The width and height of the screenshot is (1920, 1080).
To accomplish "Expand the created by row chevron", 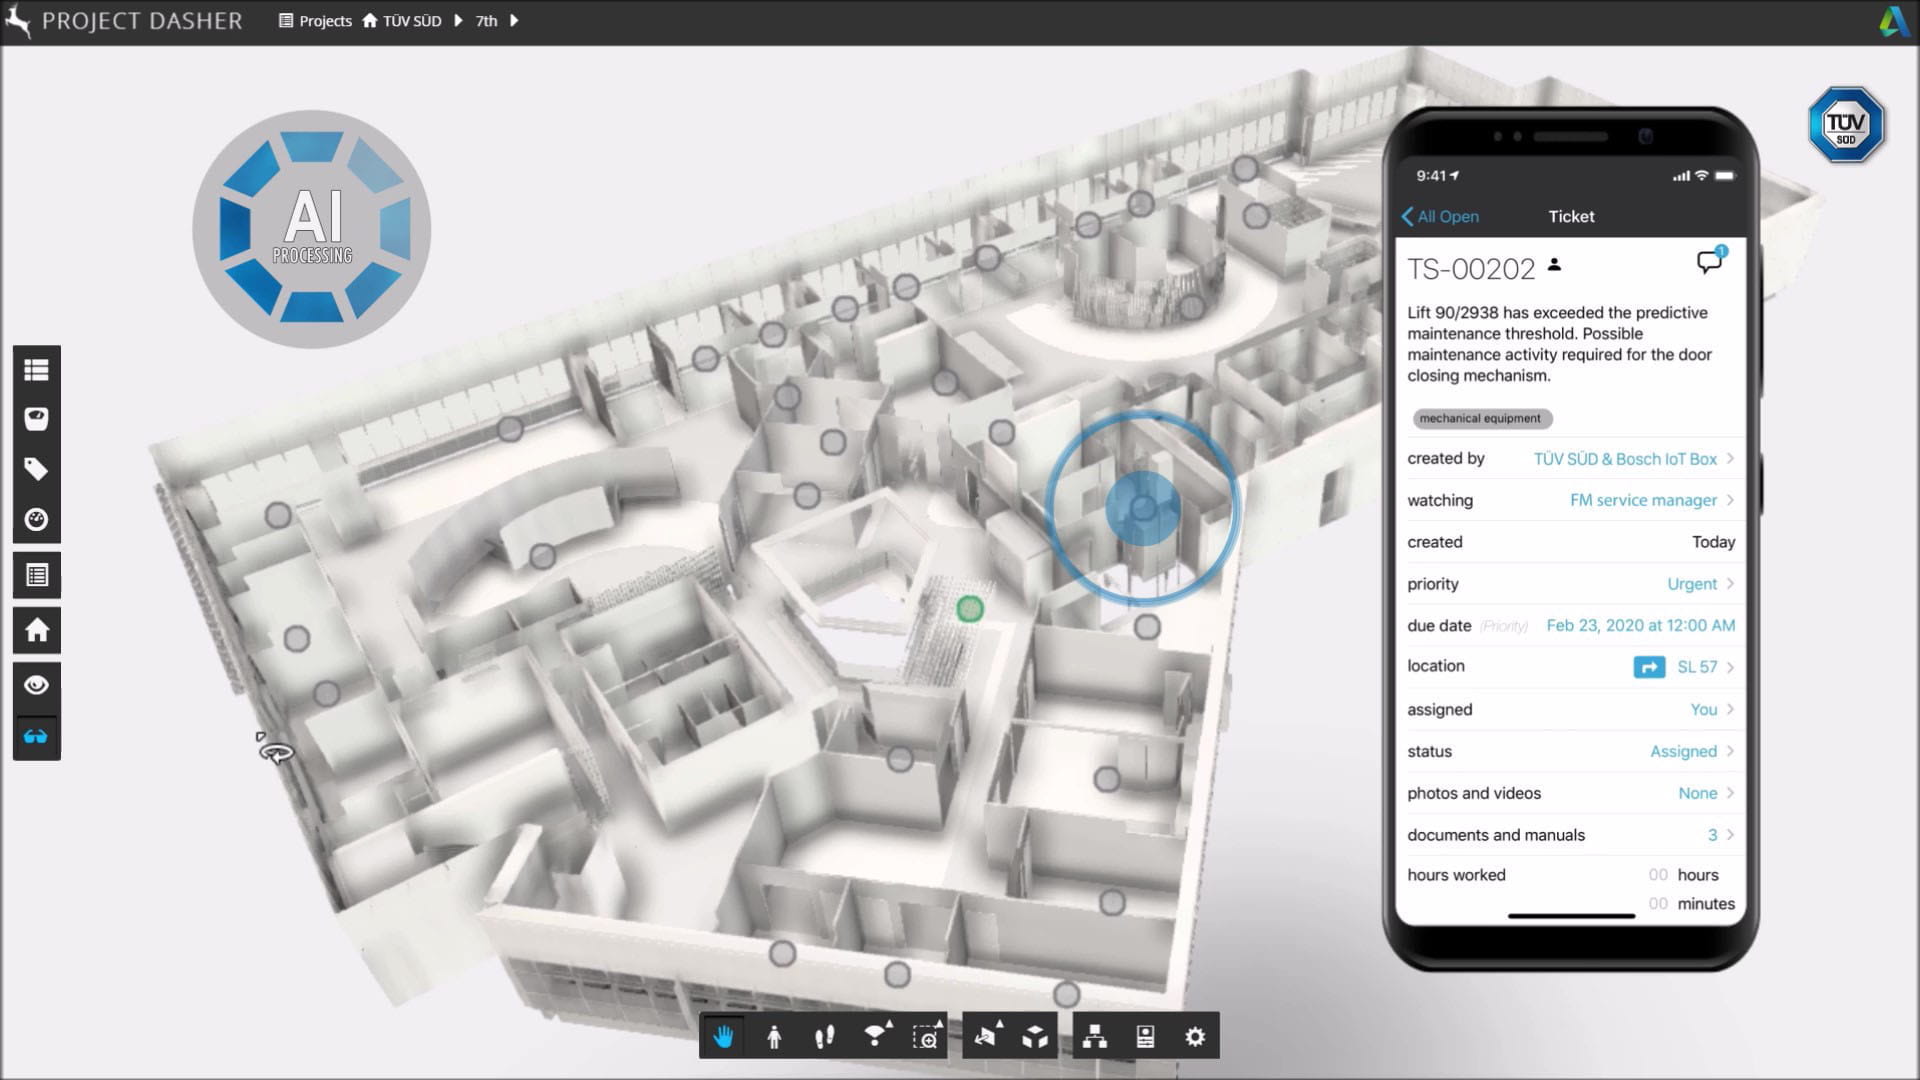I will 1730,459.
